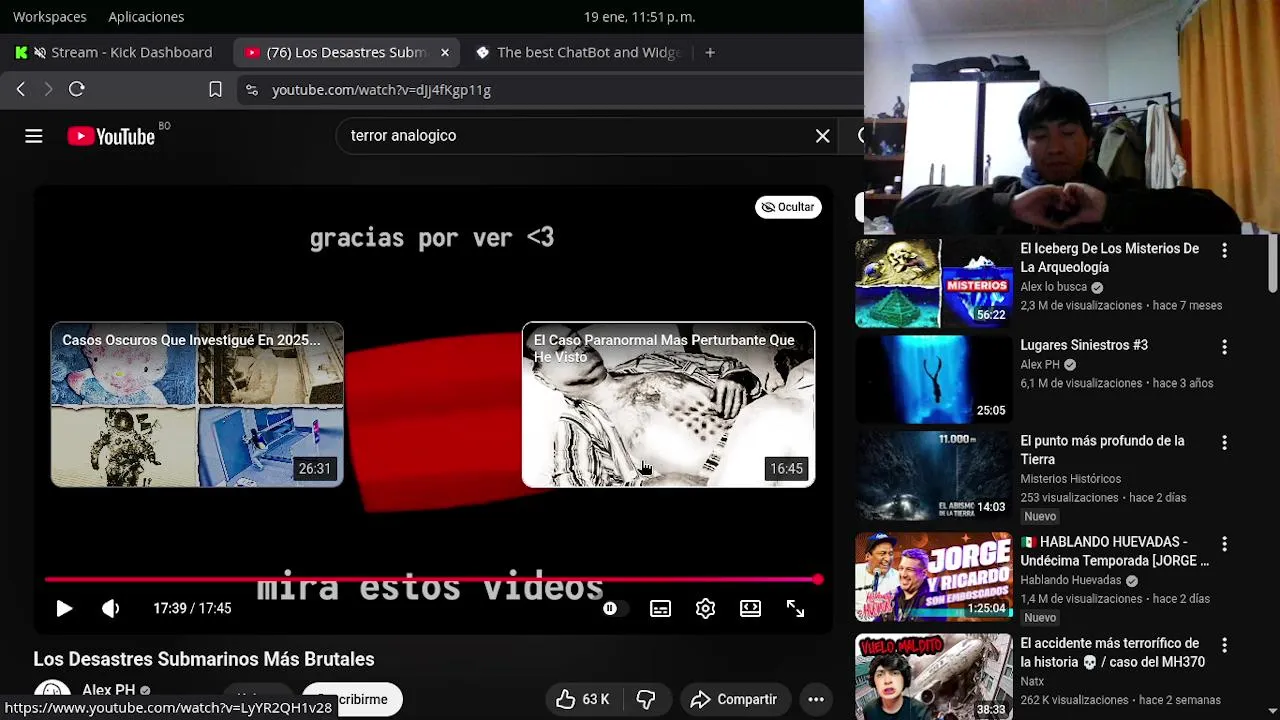Switch to theater mode icon
Viewport: 1280px width, 720px height.
(750, 608)
